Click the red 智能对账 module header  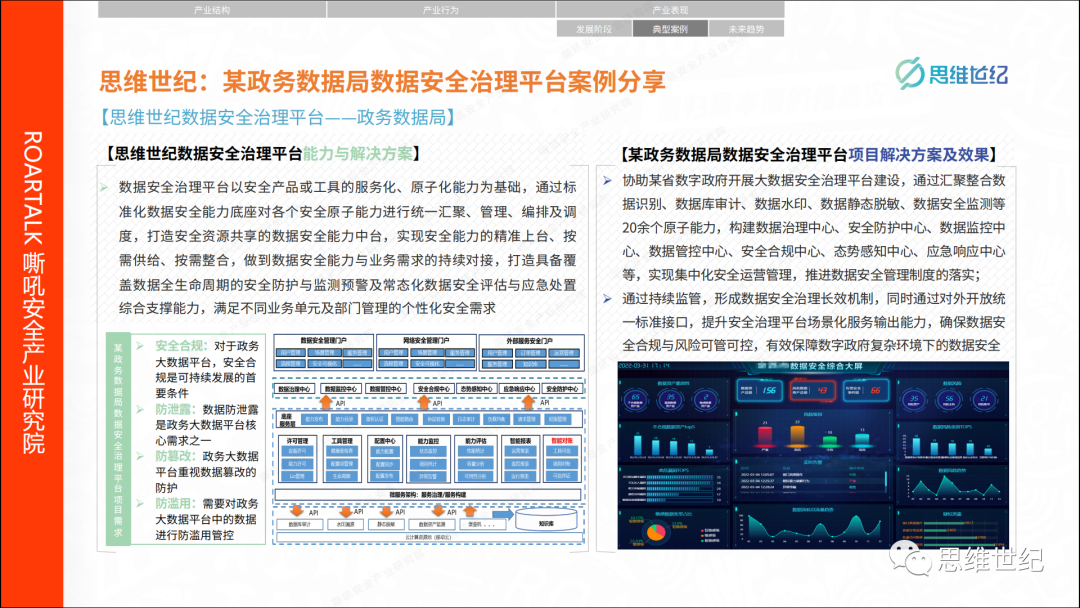tap(562, 441)
